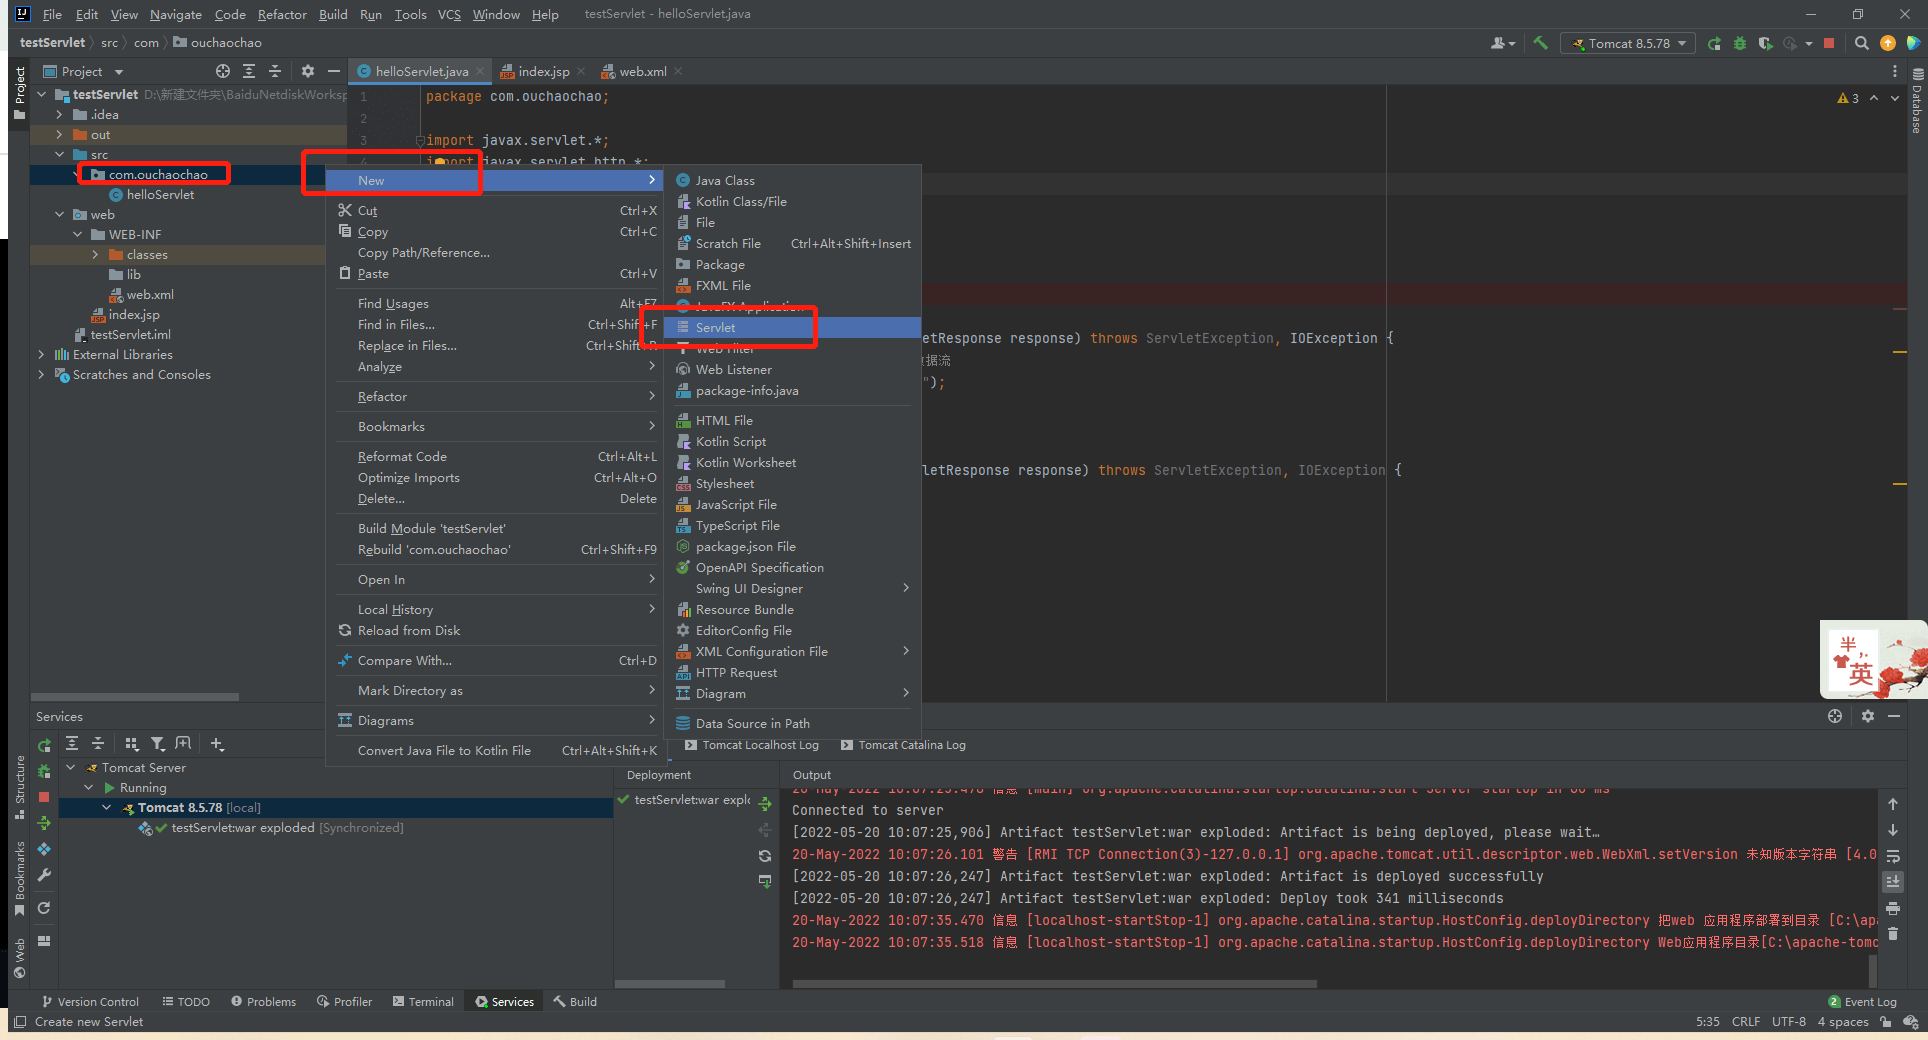Click Add Service plus icon
1928x1040 pixels.
(x=217, y=743)
